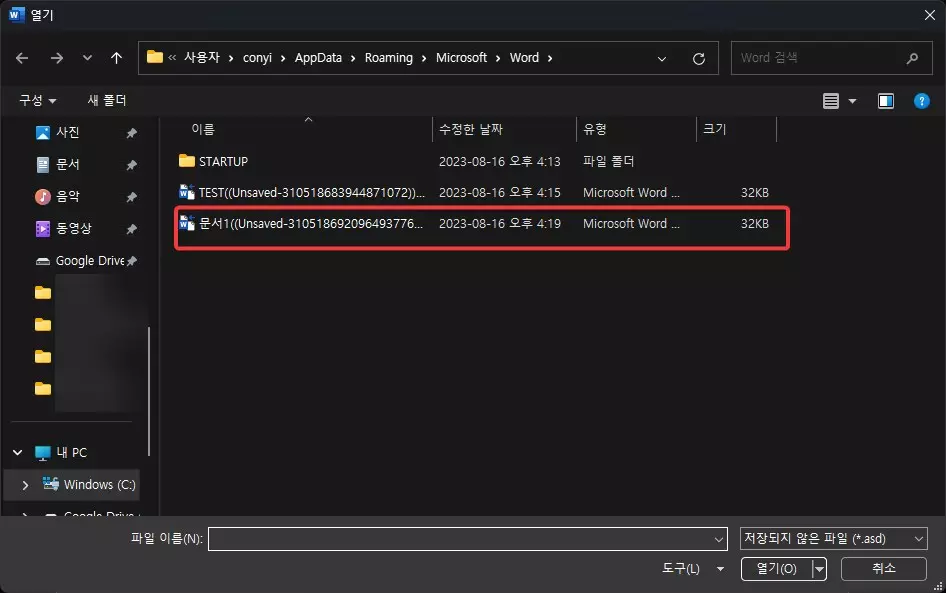
Task: Click the back navigation arrow
Action: [21, 57]
